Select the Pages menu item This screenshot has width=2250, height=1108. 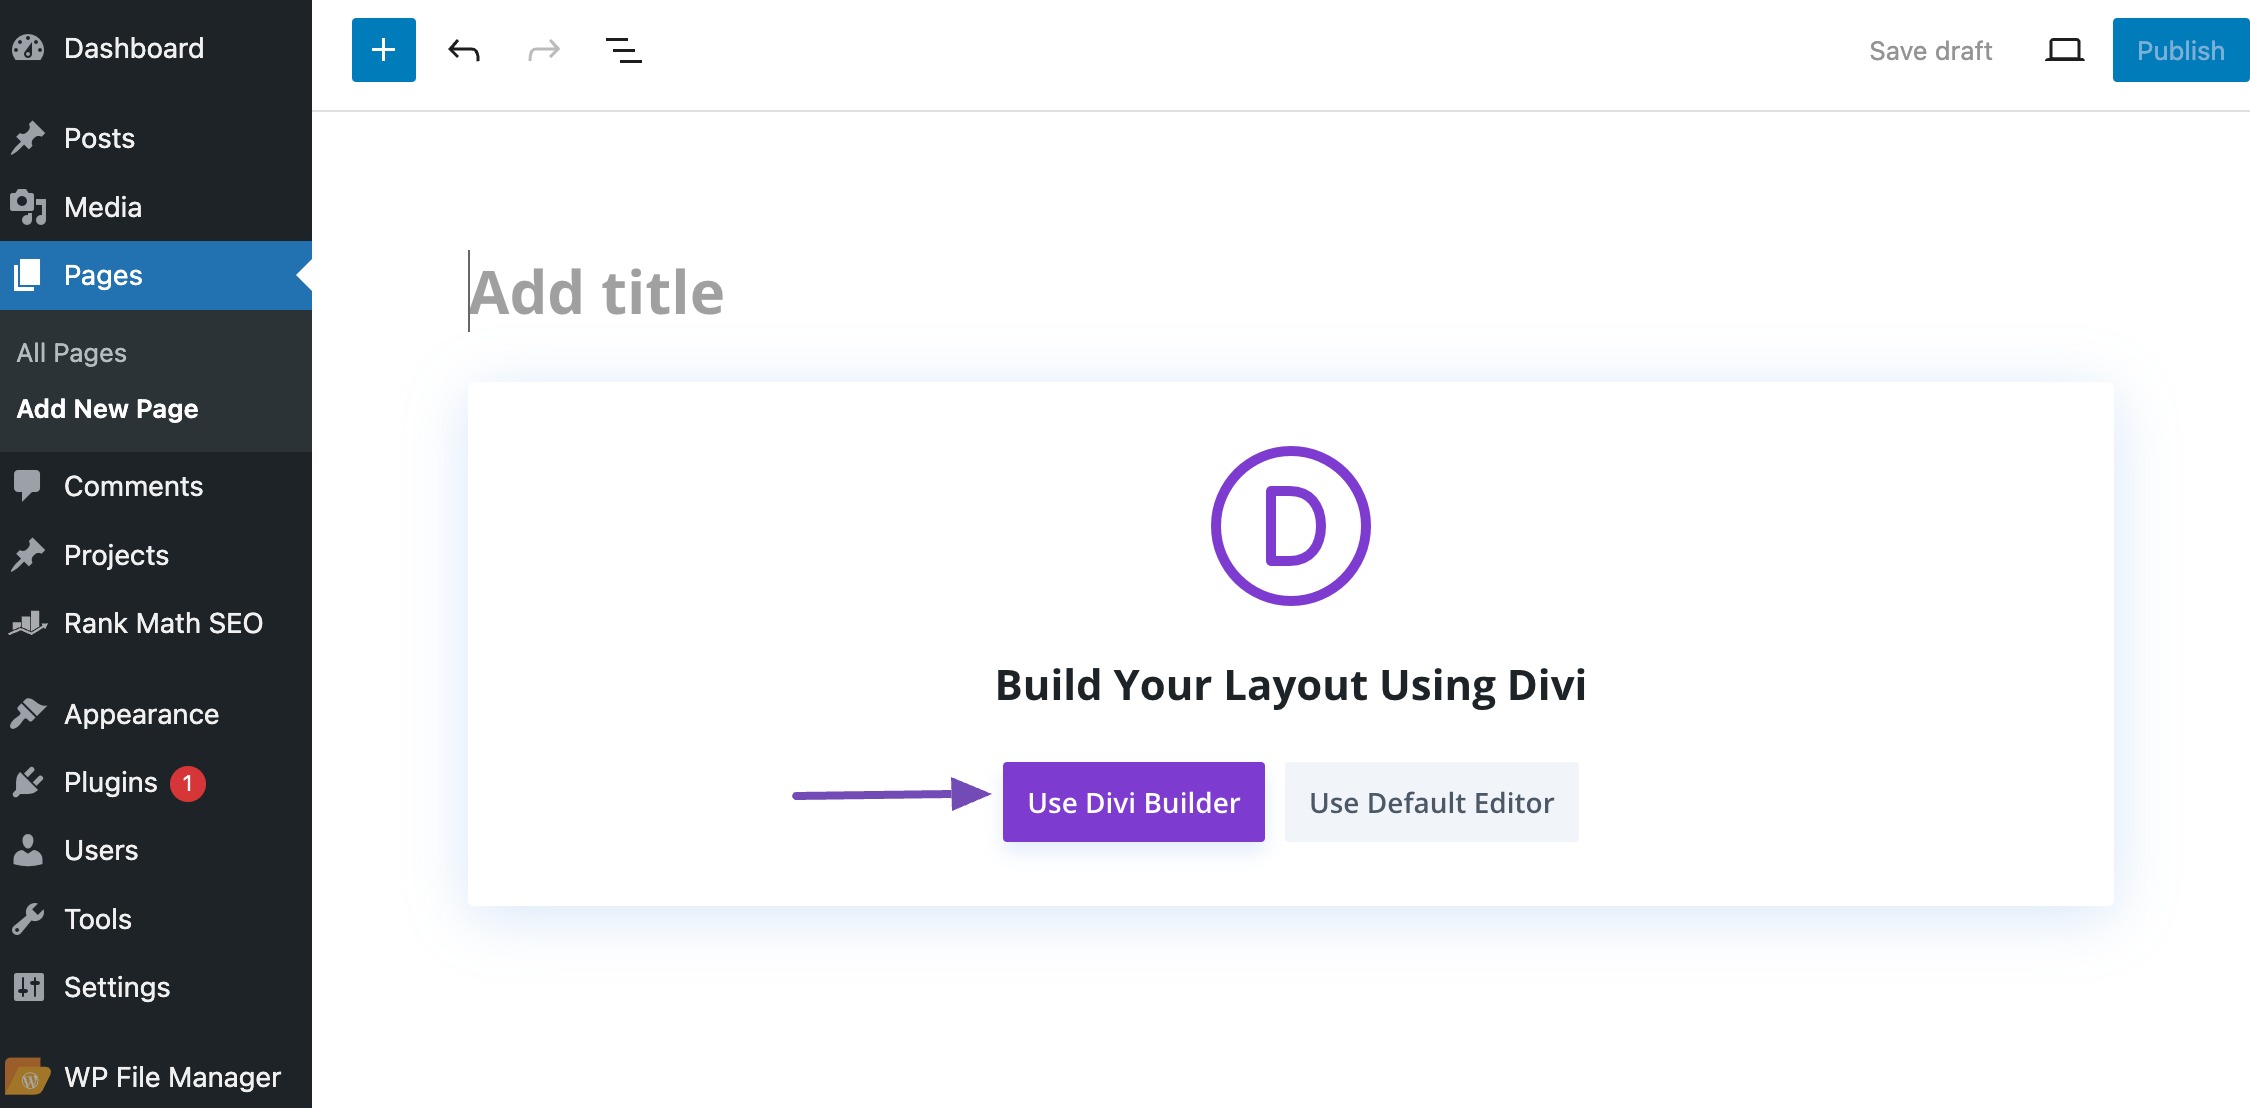[103, 275]
